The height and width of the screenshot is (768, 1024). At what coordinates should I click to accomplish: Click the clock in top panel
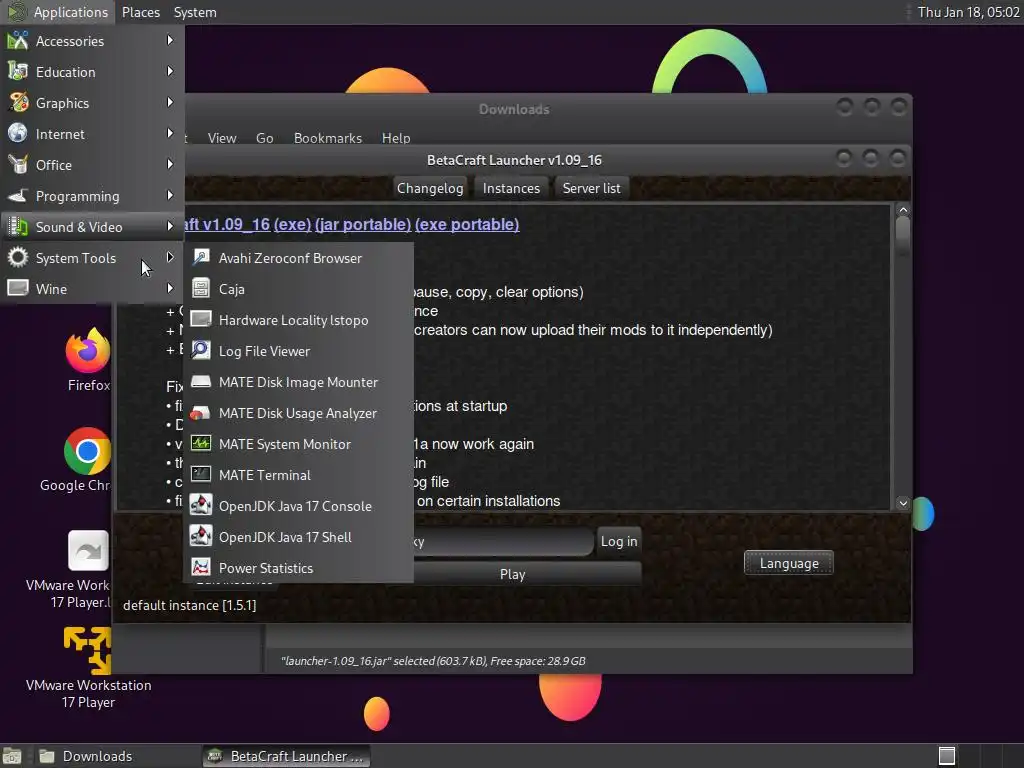point(968,12)
